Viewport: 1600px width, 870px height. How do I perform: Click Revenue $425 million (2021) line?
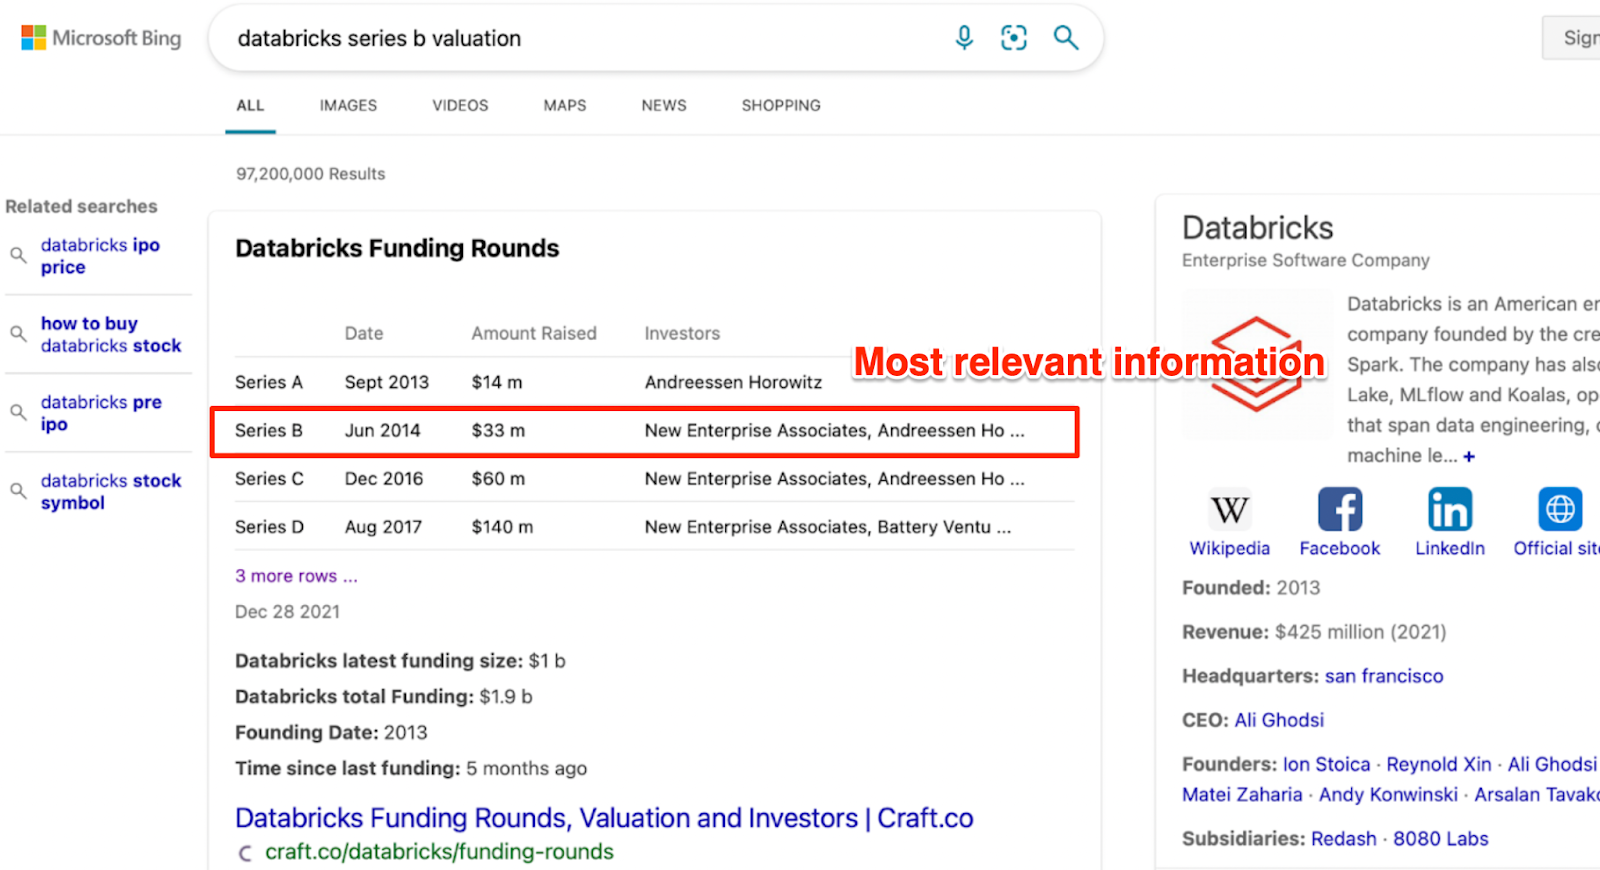pos(1314,632)
